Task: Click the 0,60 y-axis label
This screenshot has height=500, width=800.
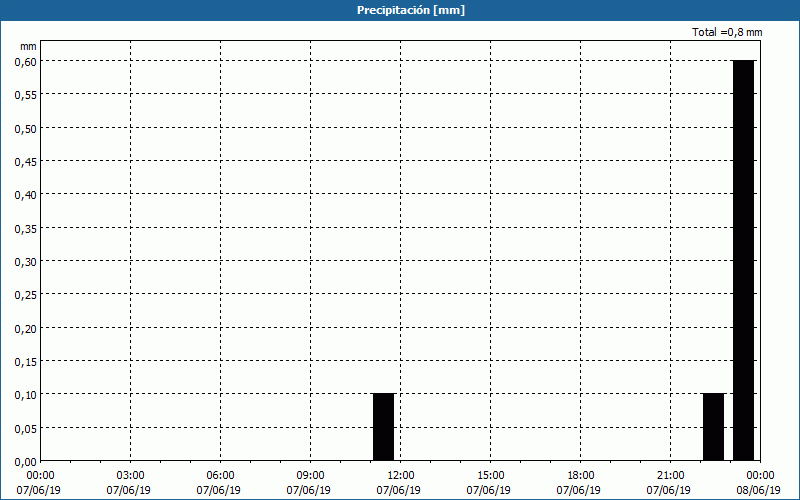Action: (25, 61)
